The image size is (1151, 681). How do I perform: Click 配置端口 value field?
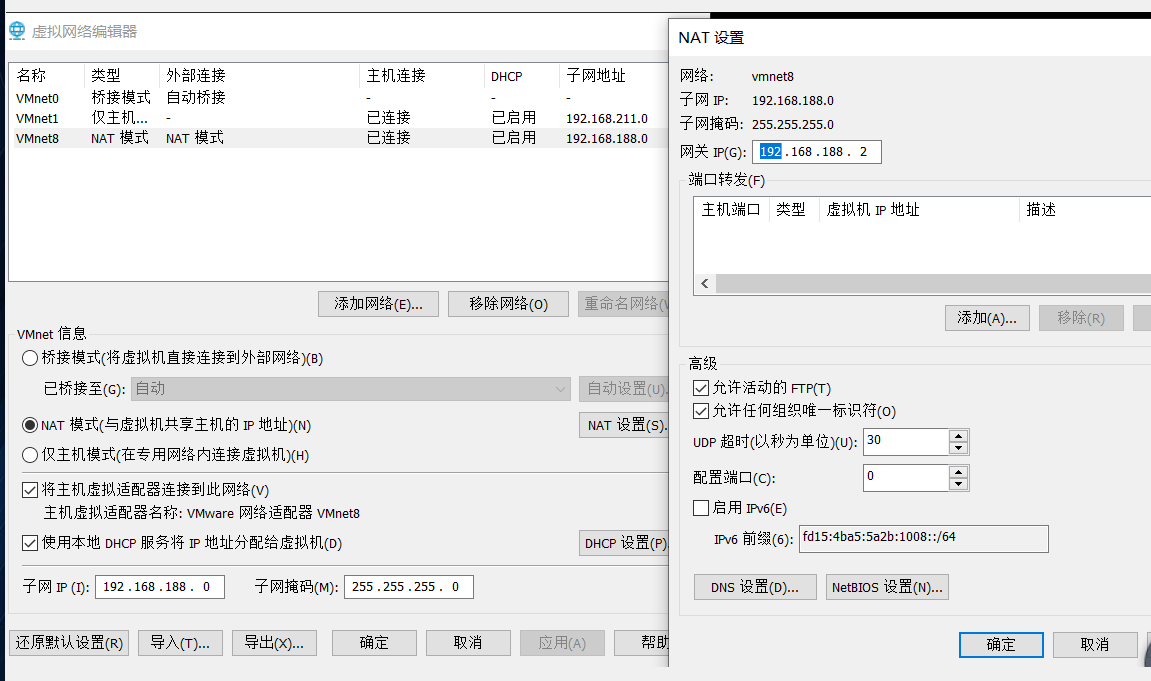(x=907, y=478)
